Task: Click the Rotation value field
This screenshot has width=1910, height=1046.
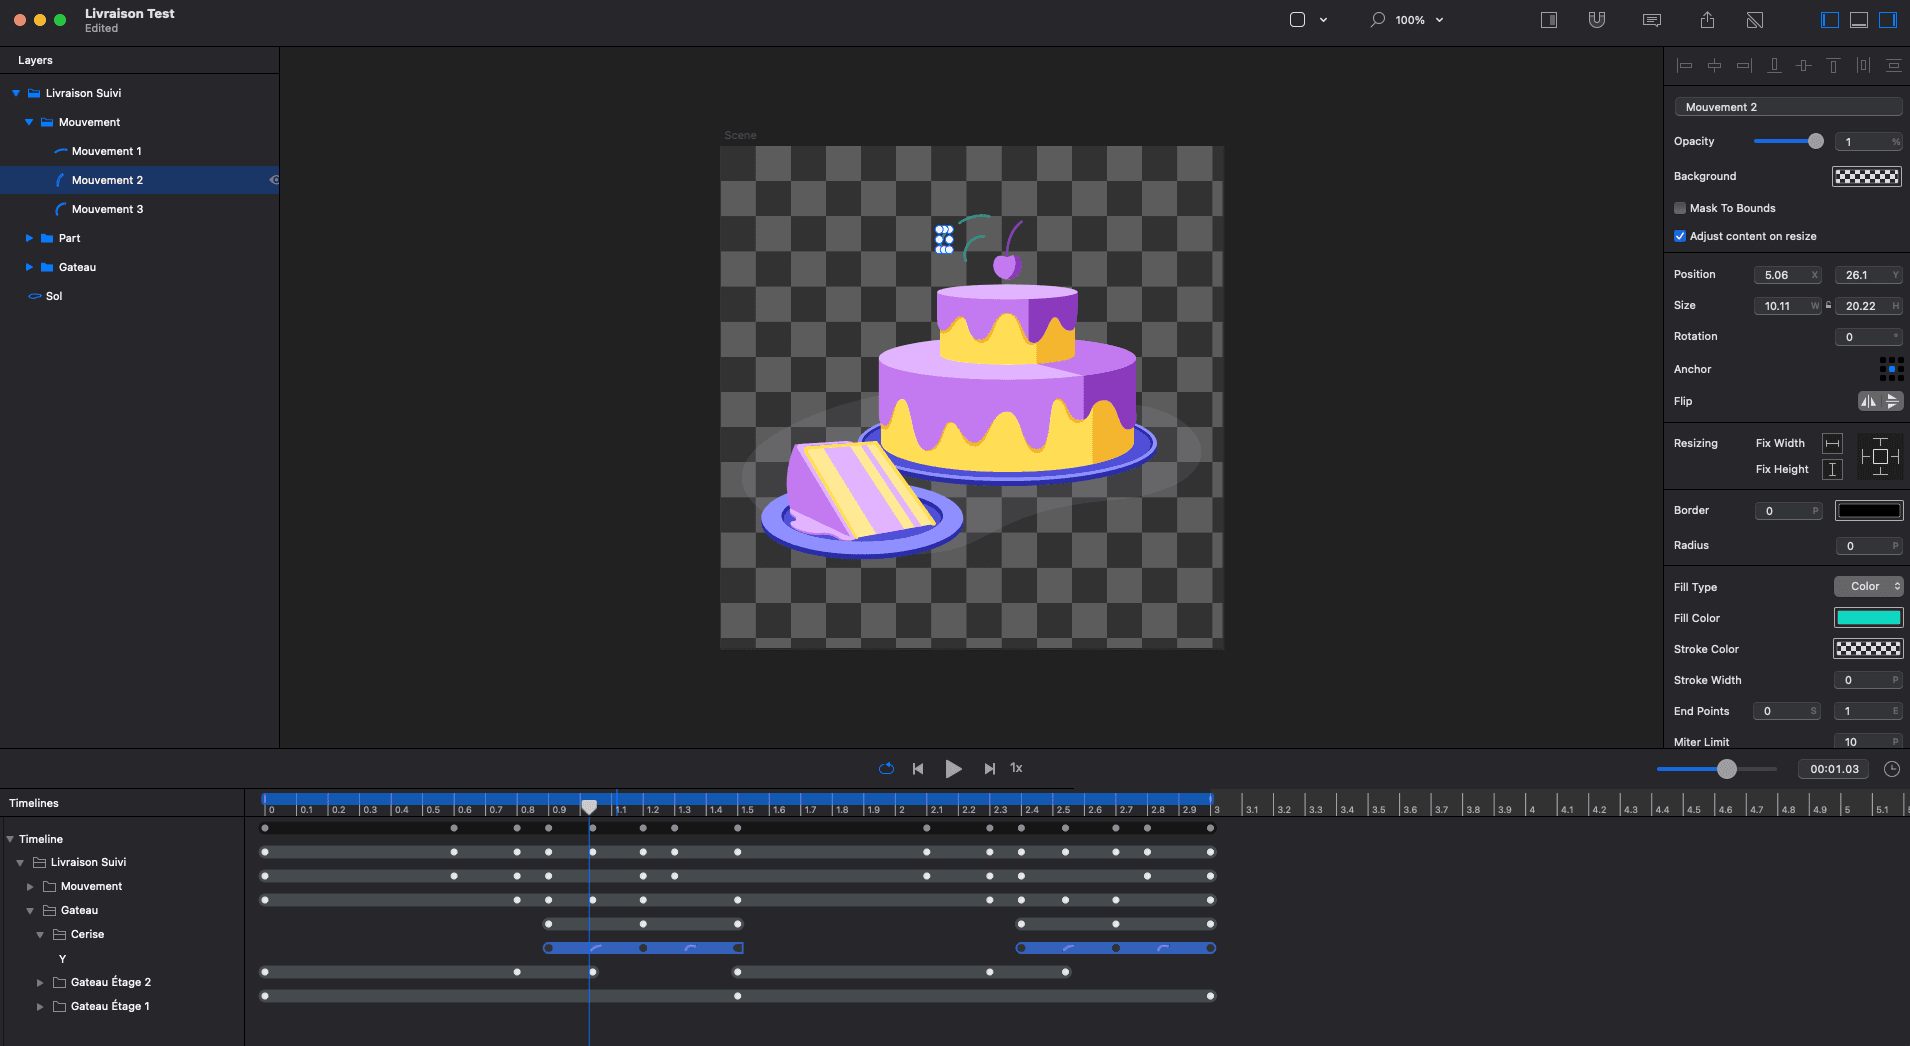Action: [x=1868, y=337]
